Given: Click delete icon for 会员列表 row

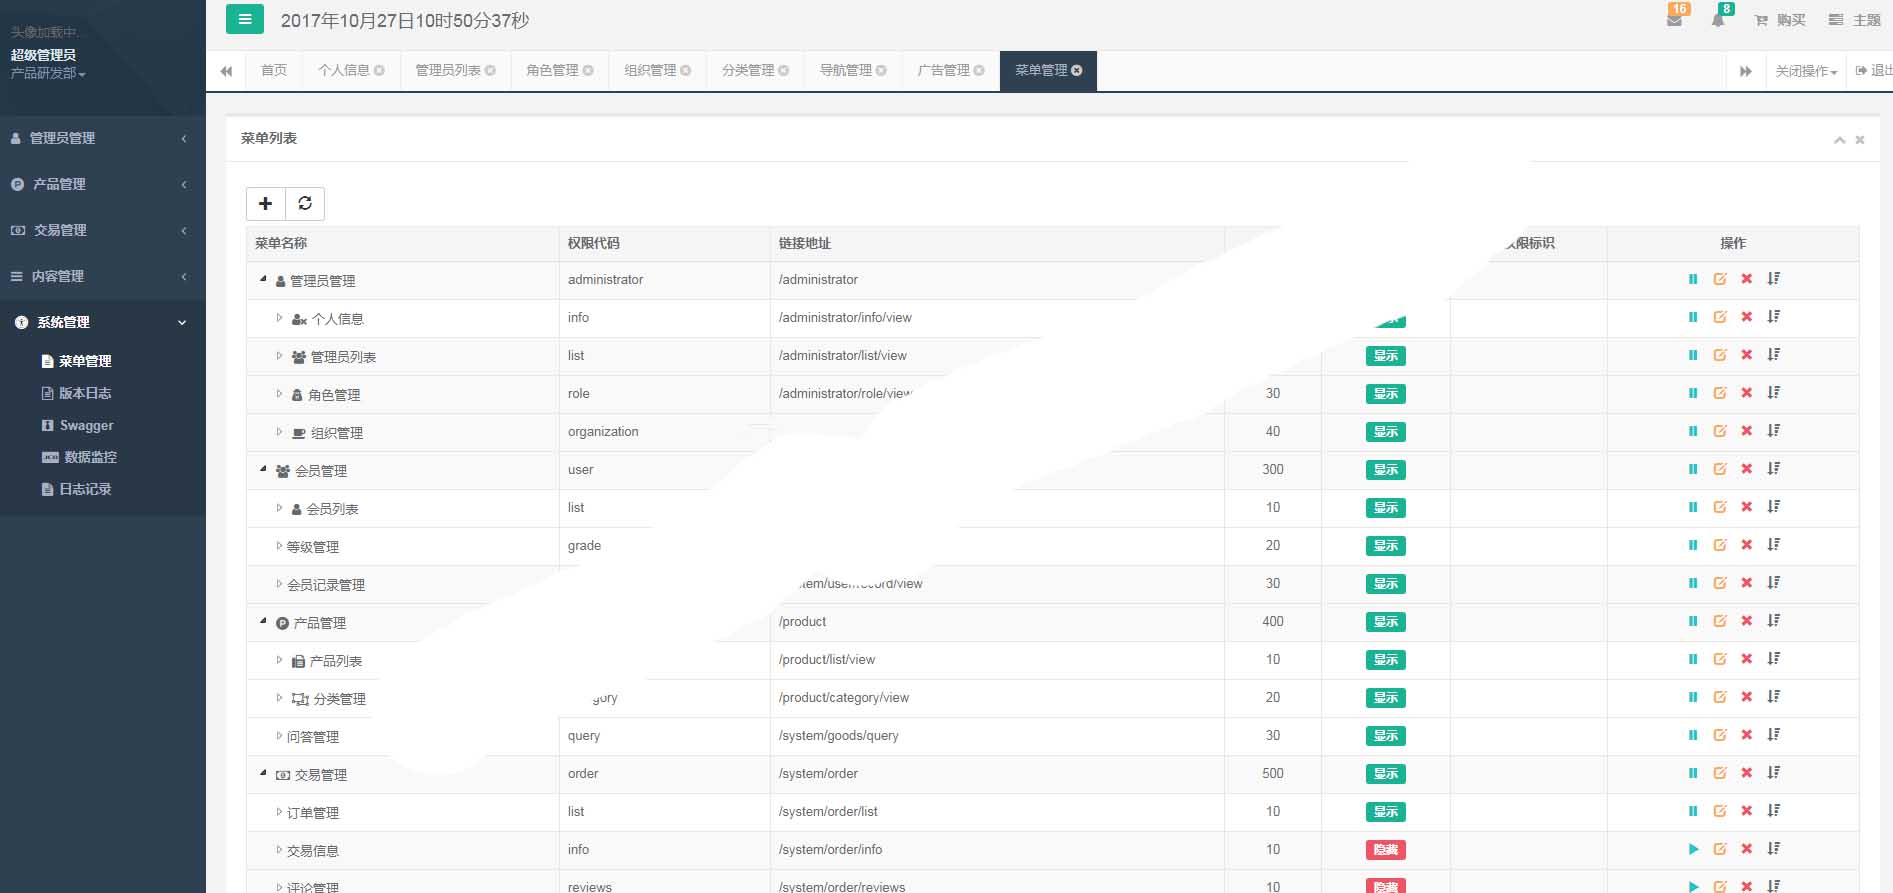Looking at the screenshot, I should coord(1746,507).
